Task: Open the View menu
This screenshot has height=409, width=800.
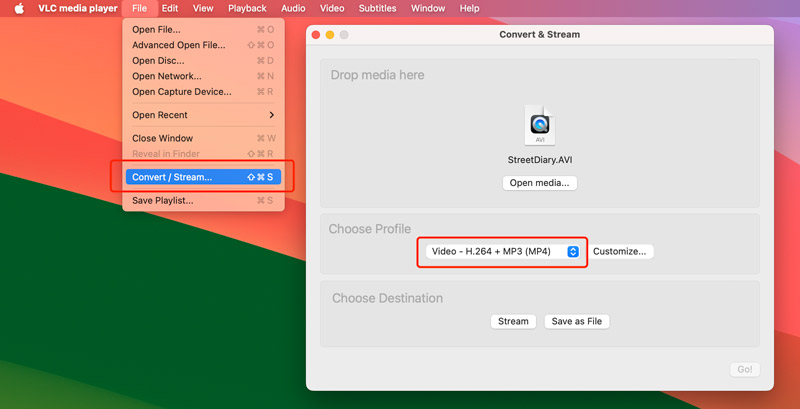Action: click(x=203, y=9)
